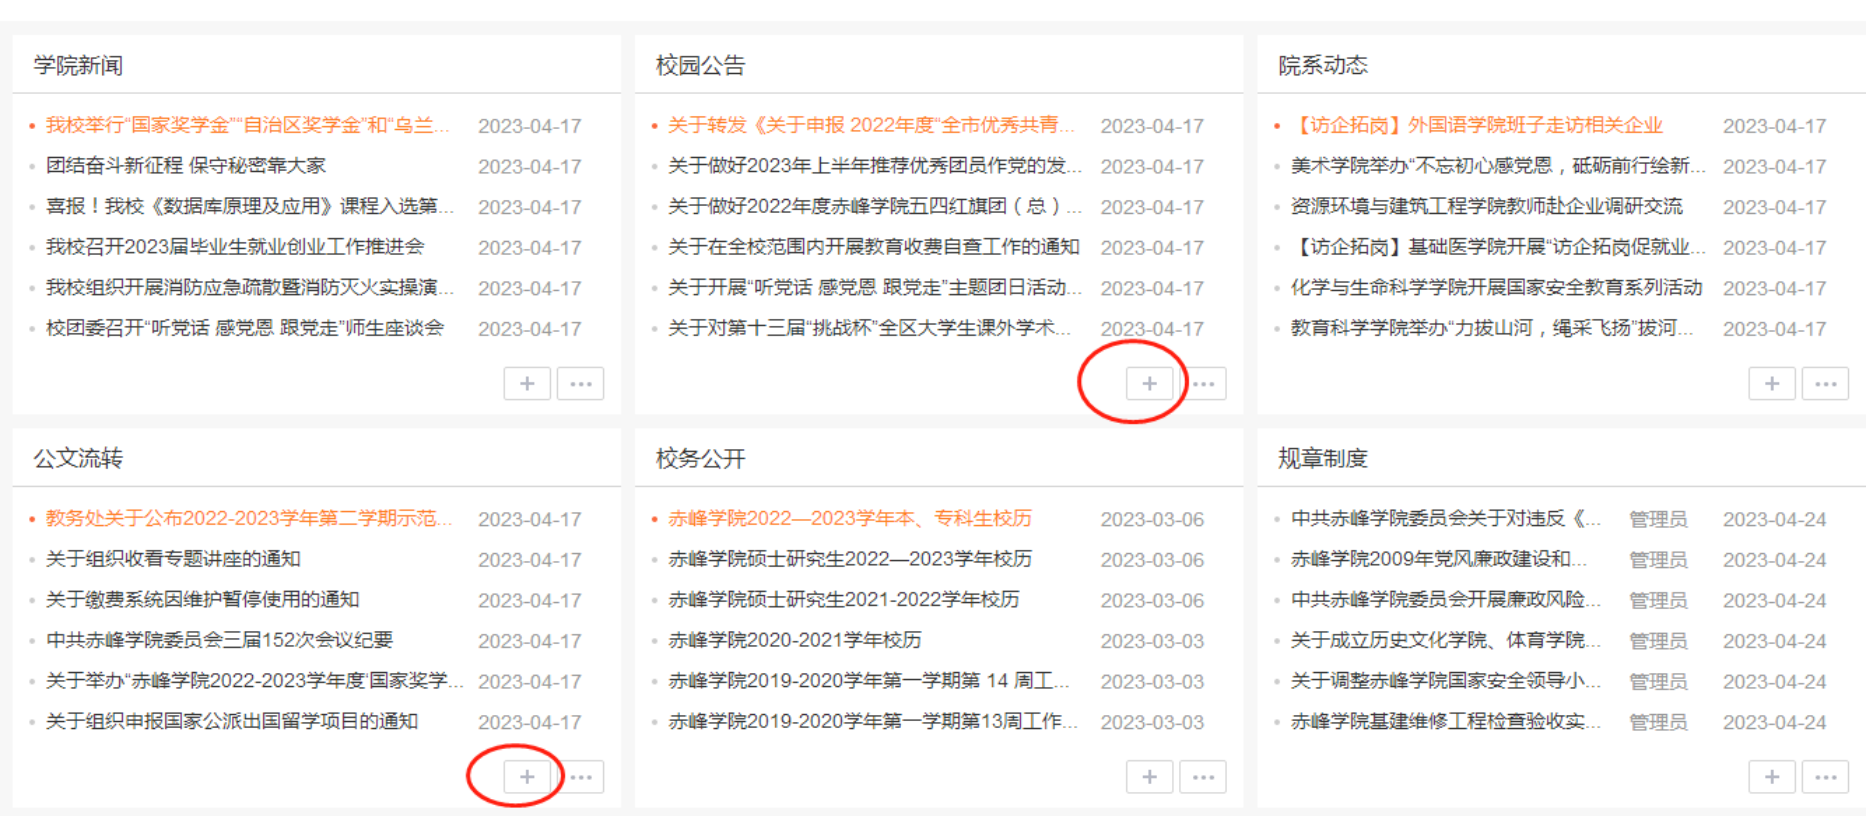Select the 学院新闻 panel heading

(78, 66)
